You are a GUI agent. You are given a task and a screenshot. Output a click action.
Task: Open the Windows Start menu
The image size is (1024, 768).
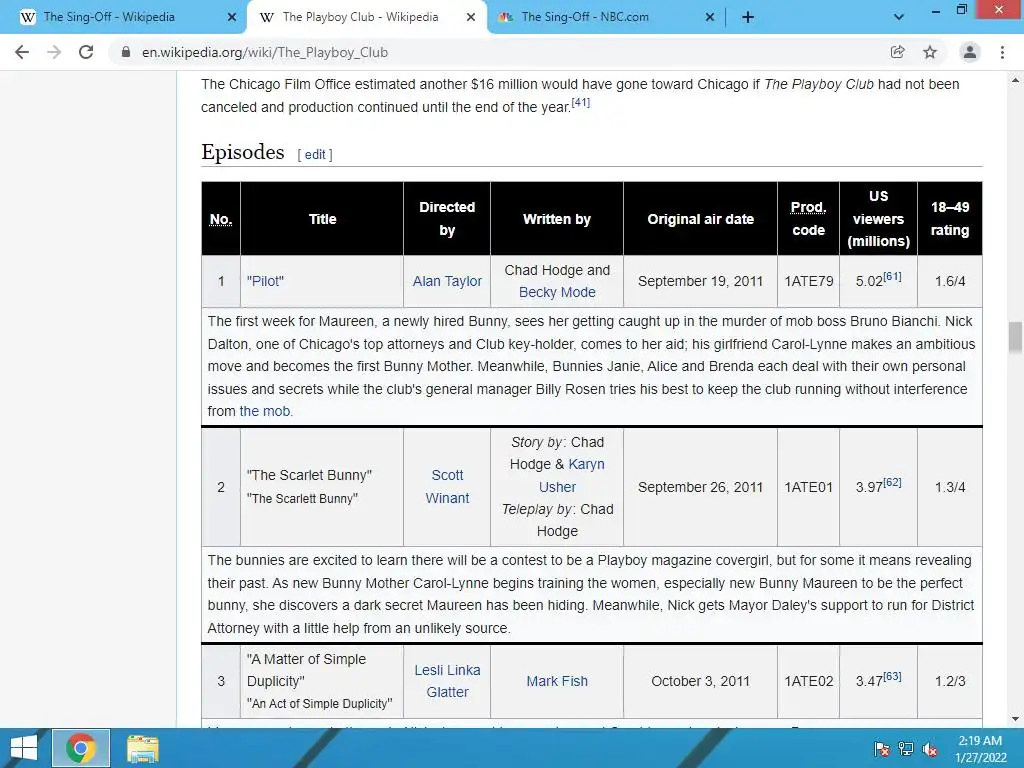coord(24,748)
